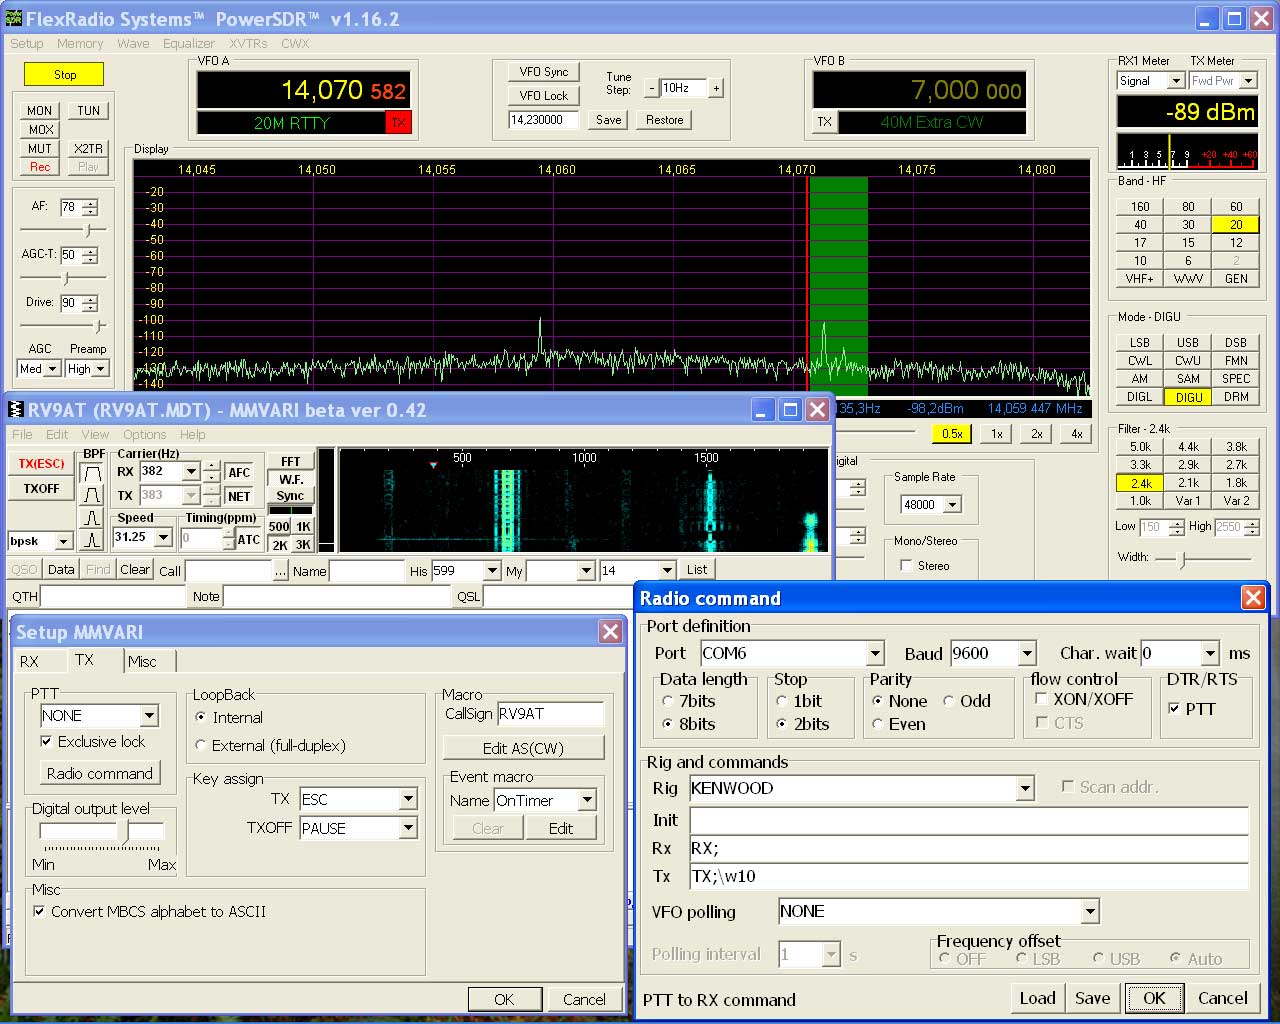Click the minus button next to Tune Step
The image size is (1280, 1024).
click(x=651, y=88)
